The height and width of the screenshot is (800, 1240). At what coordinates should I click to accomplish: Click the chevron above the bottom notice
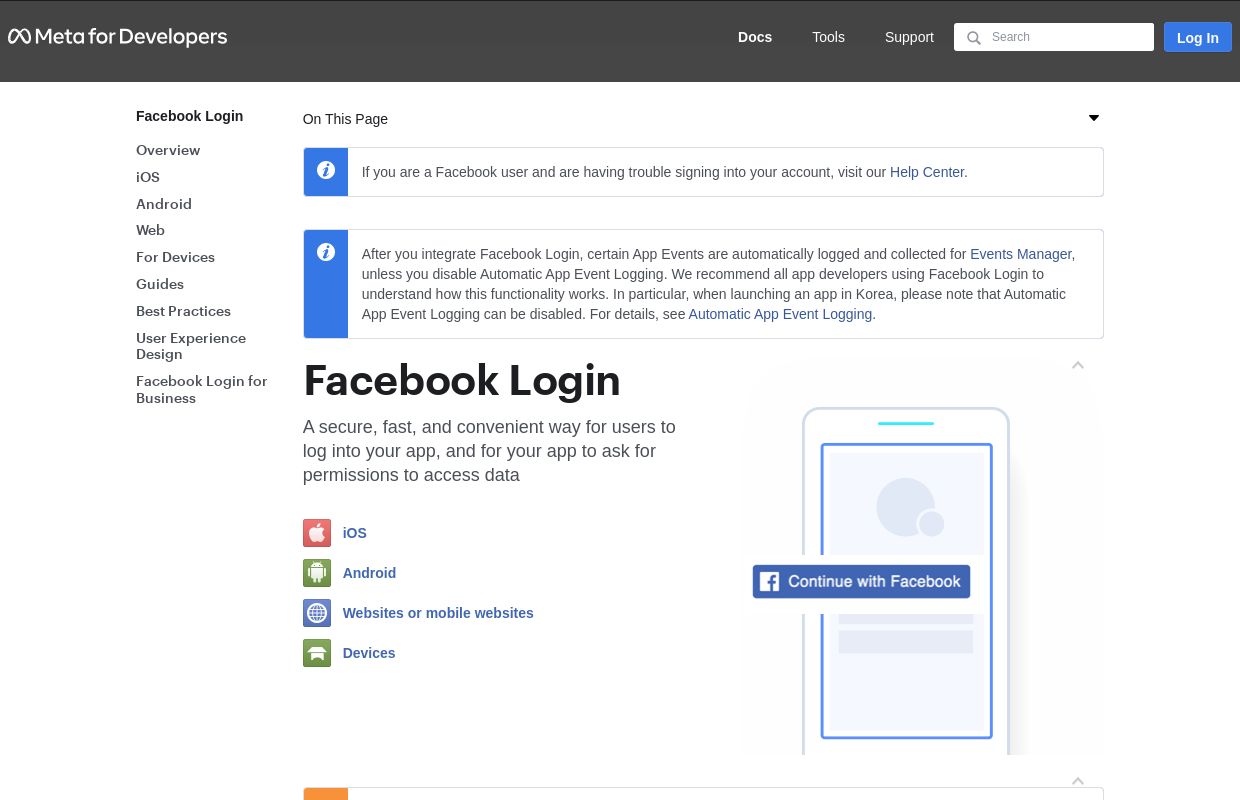click(1077, 781)
